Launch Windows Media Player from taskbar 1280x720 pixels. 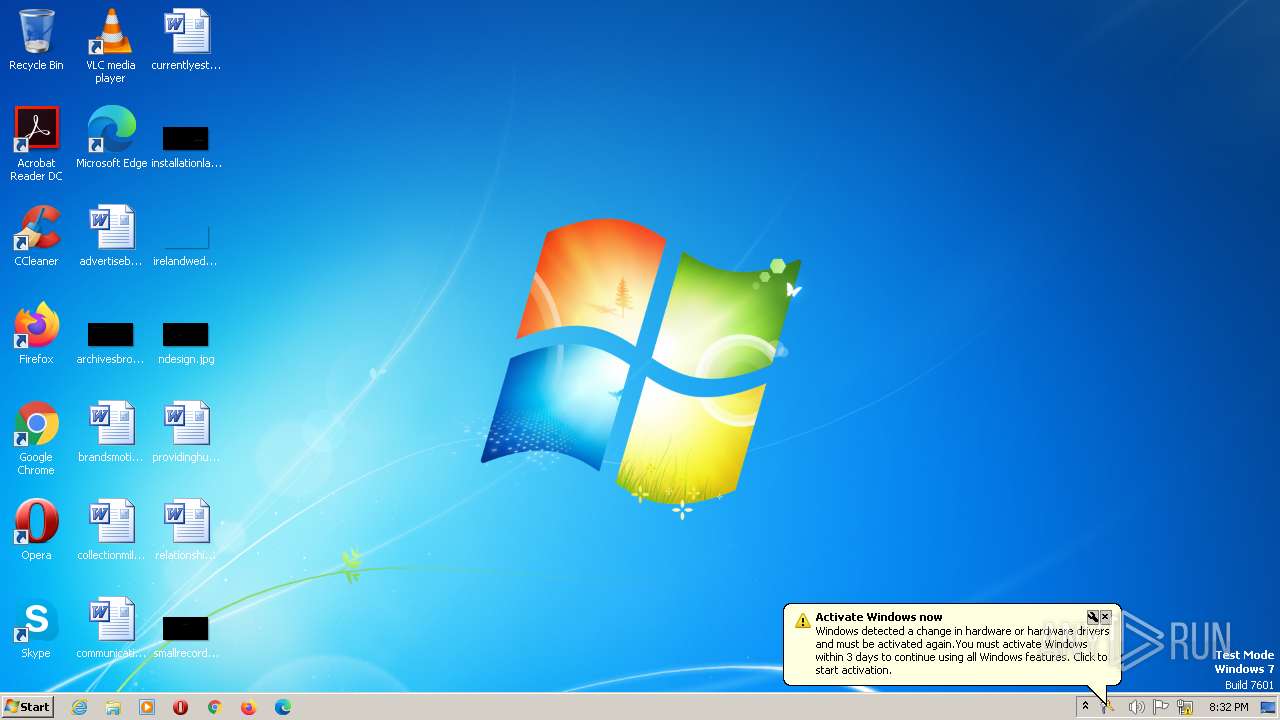point(147,707)
